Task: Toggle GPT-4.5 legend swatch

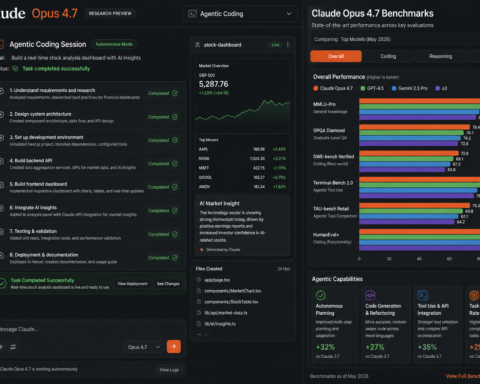Action: 363,88
